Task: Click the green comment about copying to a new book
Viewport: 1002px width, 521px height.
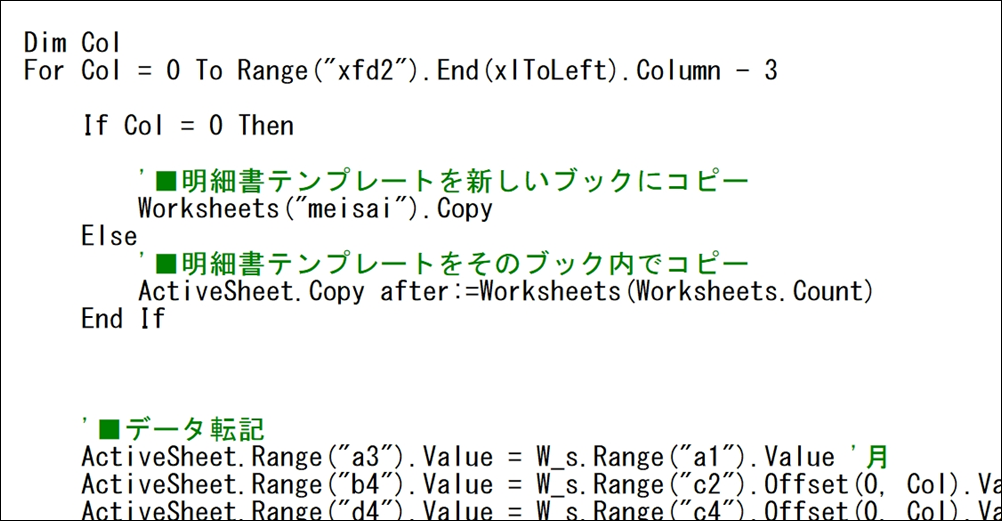Action: pos(443,182)
